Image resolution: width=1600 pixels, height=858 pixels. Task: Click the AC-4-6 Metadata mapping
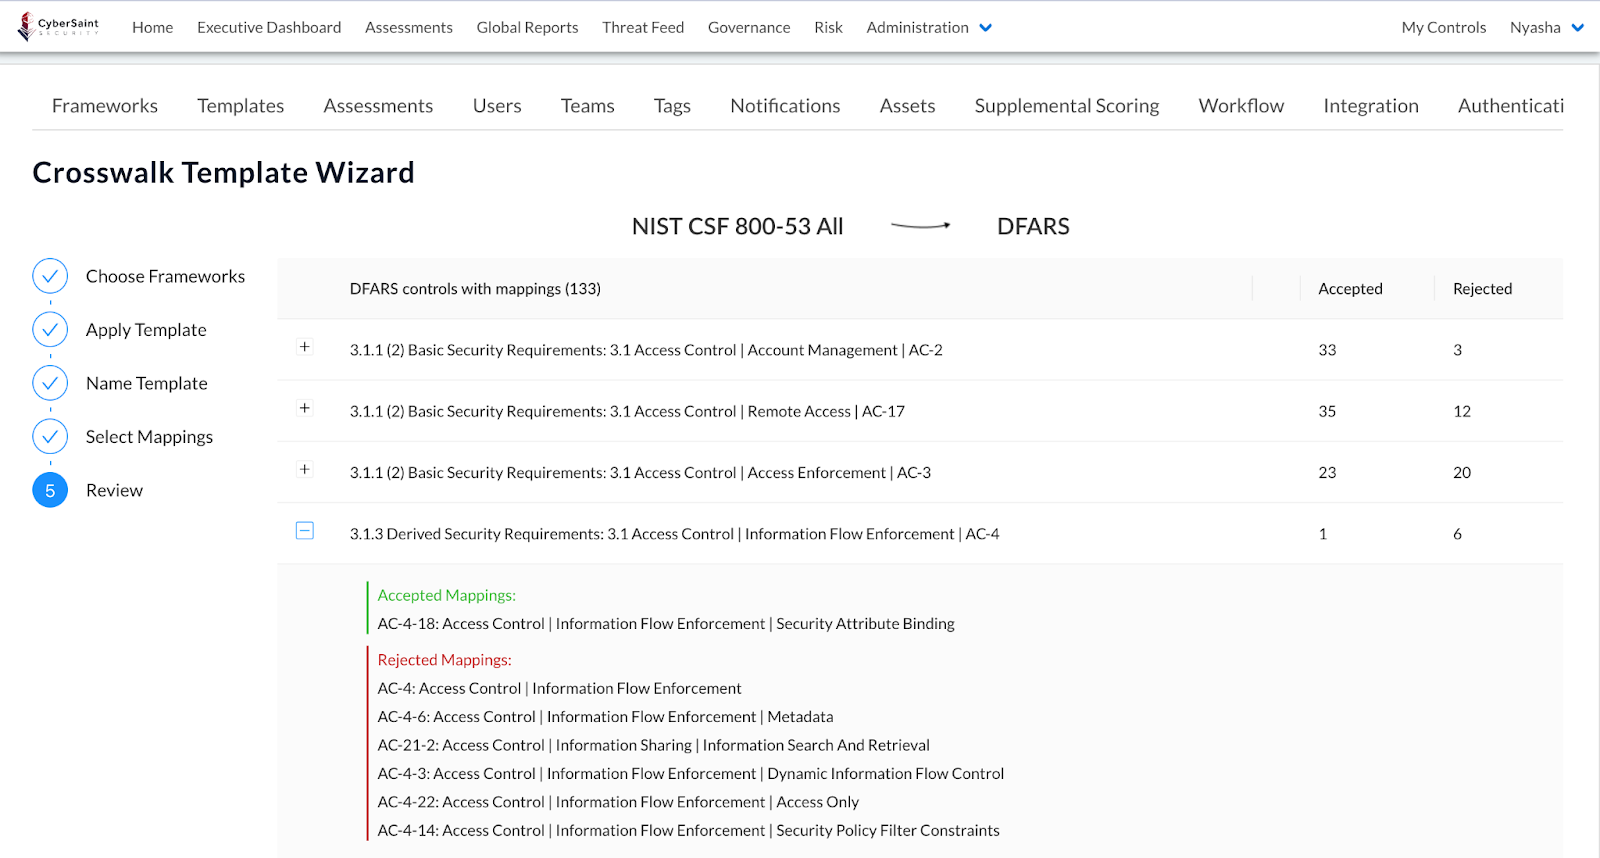tap(605, 717)
